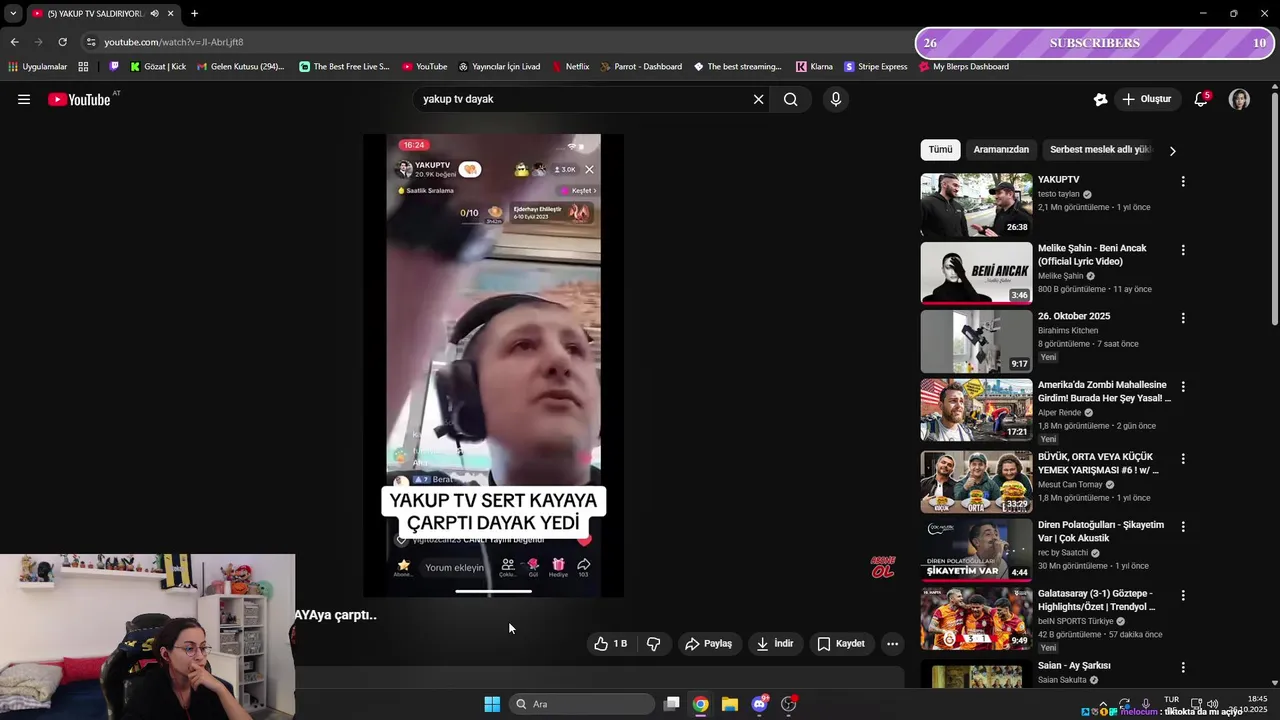Open the sparkle icon left of Oluştur
The height and width of the screenshot is (720, 1280).
tap(1100, 99)
